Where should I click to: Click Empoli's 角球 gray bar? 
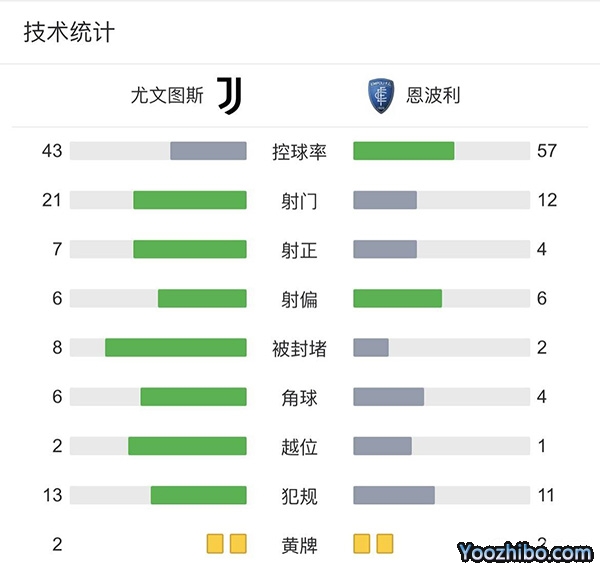pos(389,397)
